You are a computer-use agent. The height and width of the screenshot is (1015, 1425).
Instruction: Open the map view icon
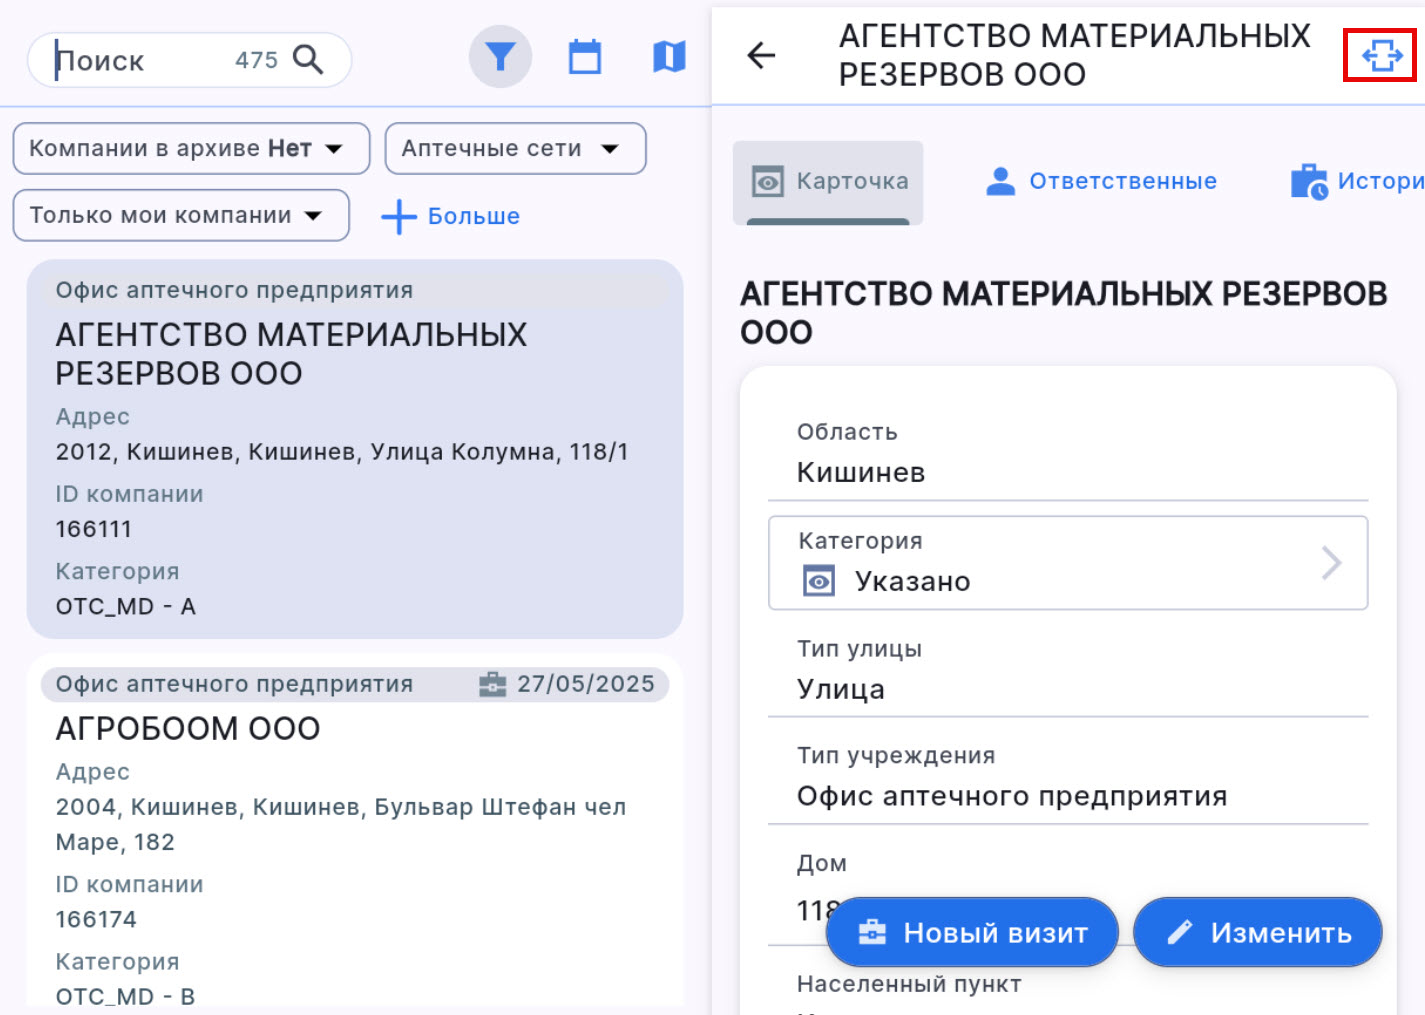[x=668, y=56]
